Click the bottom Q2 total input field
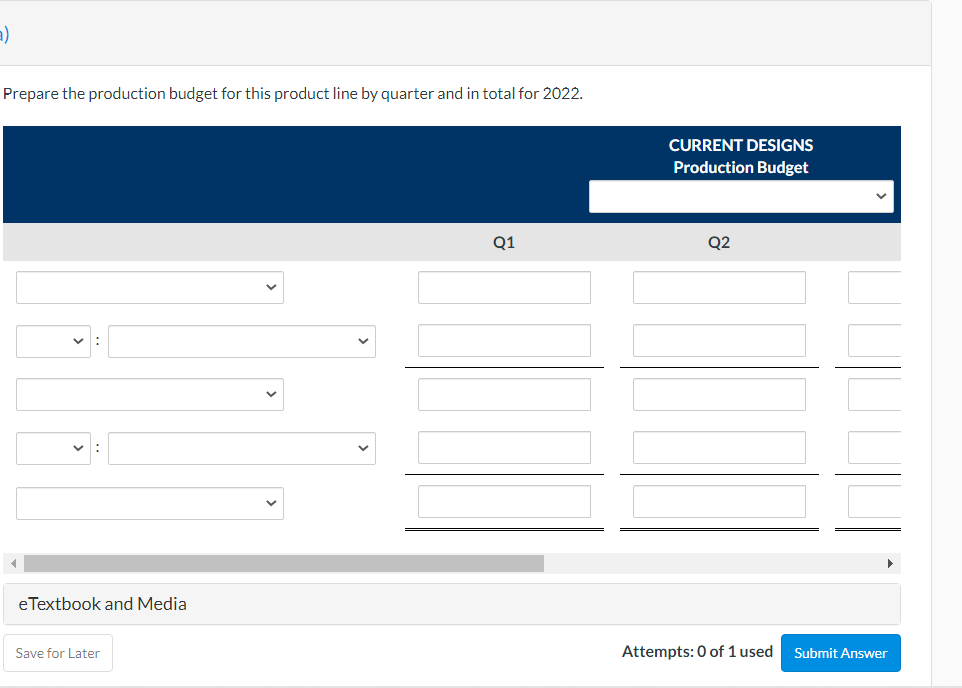 (719, 501)
